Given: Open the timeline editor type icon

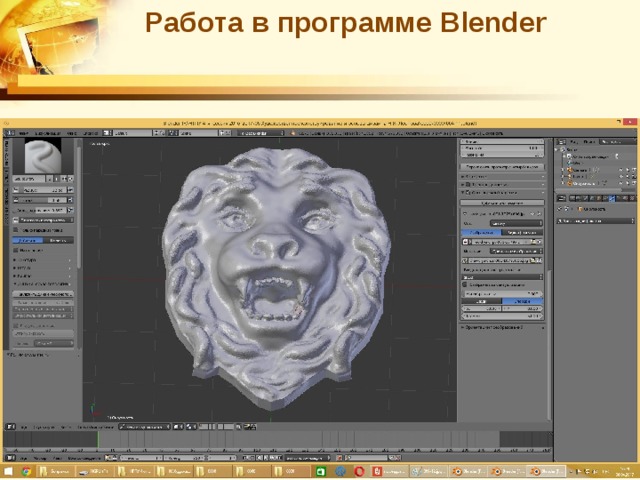Looking at the screenshot, I should pyautogui.click(x=11, y=458).
